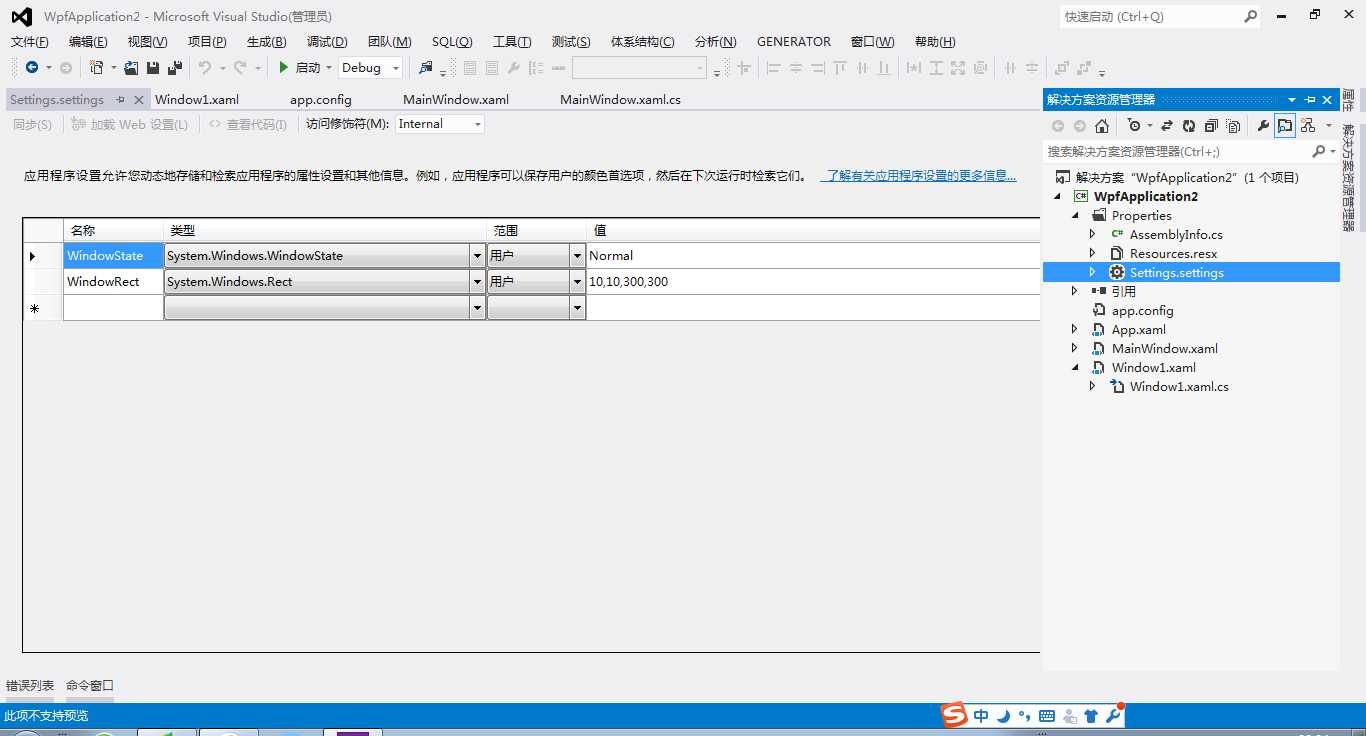Start debugging with the green play button
The image size is (1366, 736).
point(284,68)
